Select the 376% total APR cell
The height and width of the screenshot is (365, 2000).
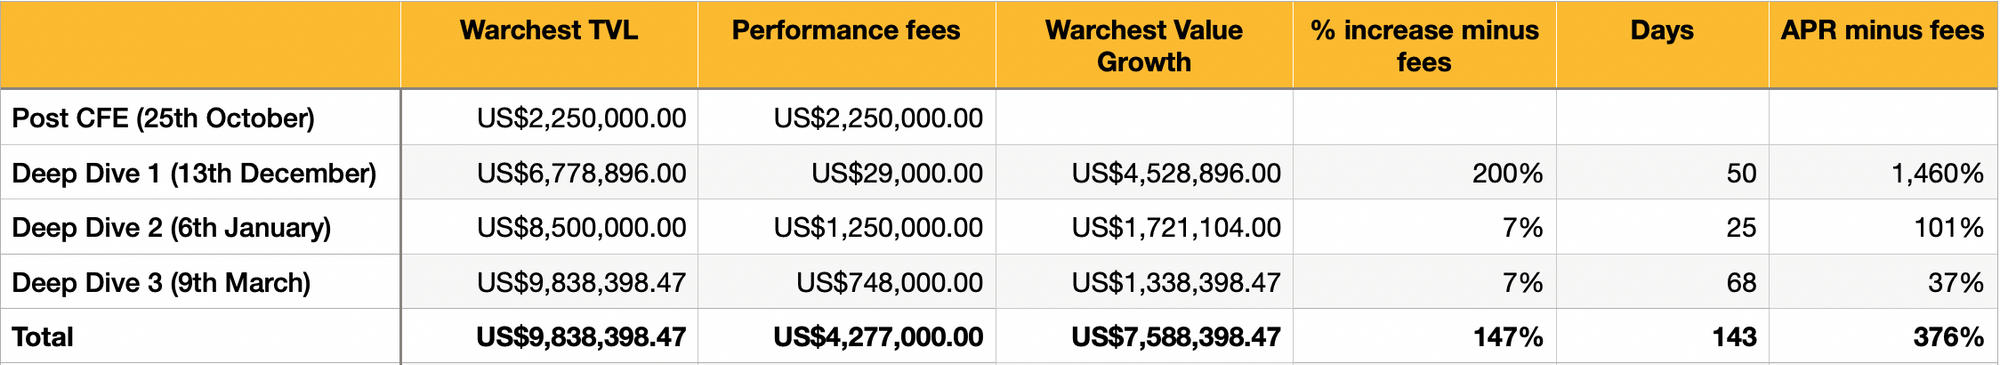coord(1883,337)
